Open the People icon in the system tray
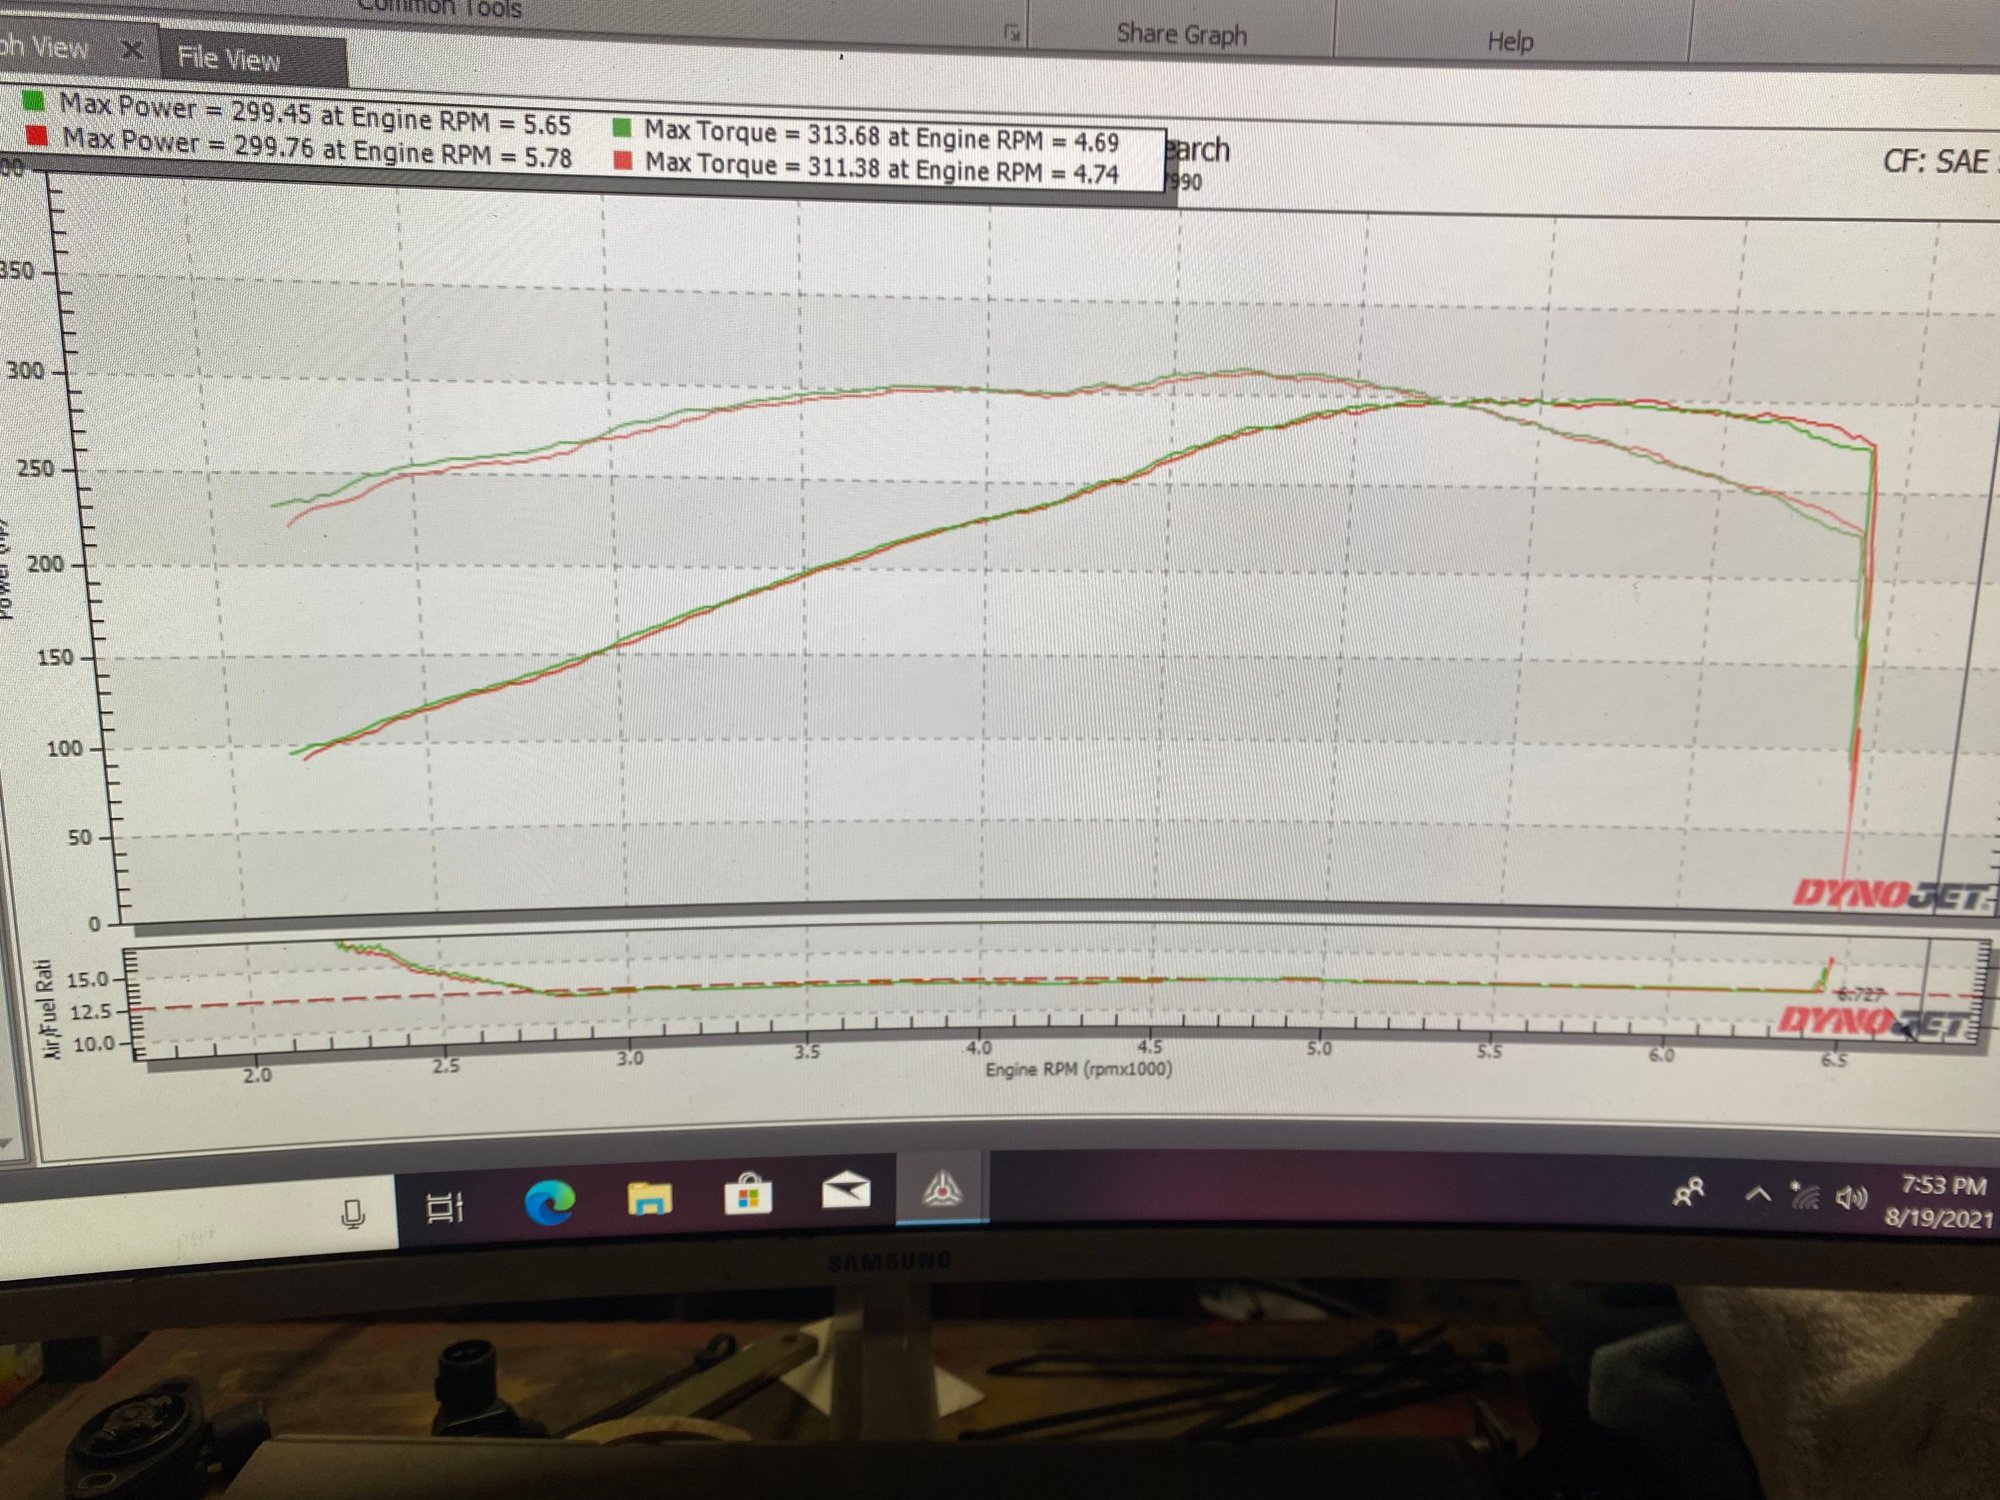 click(1688, 1192)
